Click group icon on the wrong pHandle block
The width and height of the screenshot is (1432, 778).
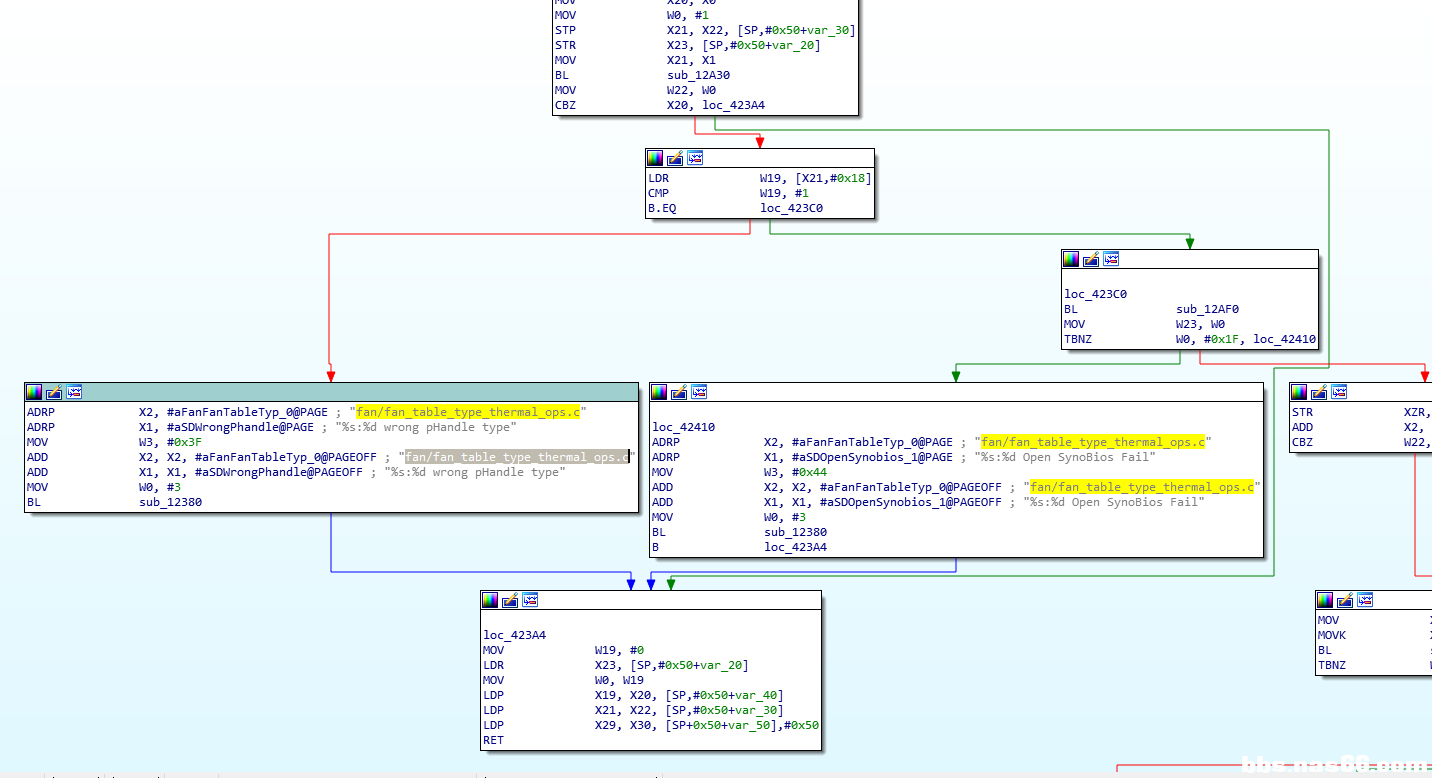(74, 392)
